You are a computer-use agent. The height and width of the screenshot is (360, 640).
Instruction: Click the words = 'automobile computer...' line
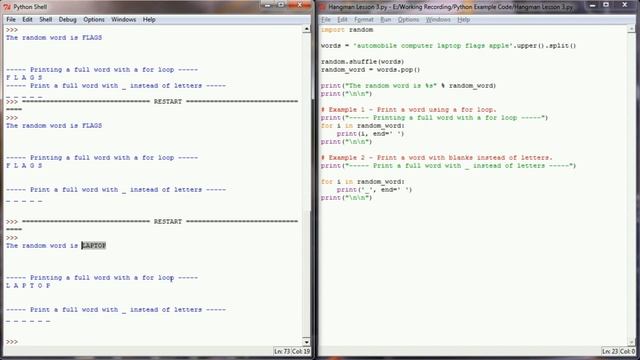pyautogui.click(x=448, y=46)
